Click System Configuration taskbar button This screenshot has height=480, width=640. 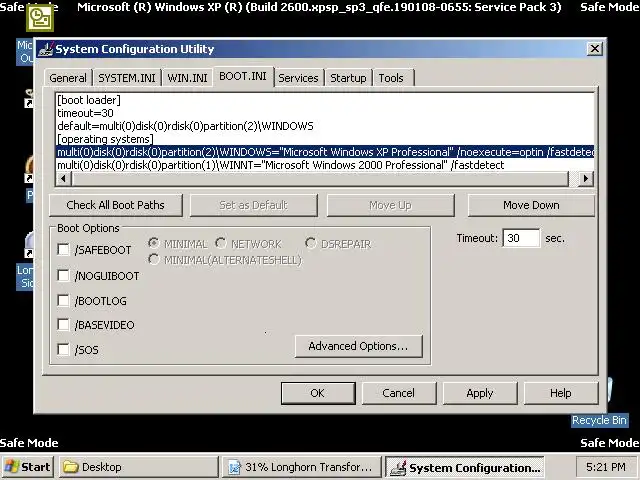click(465, 467)
